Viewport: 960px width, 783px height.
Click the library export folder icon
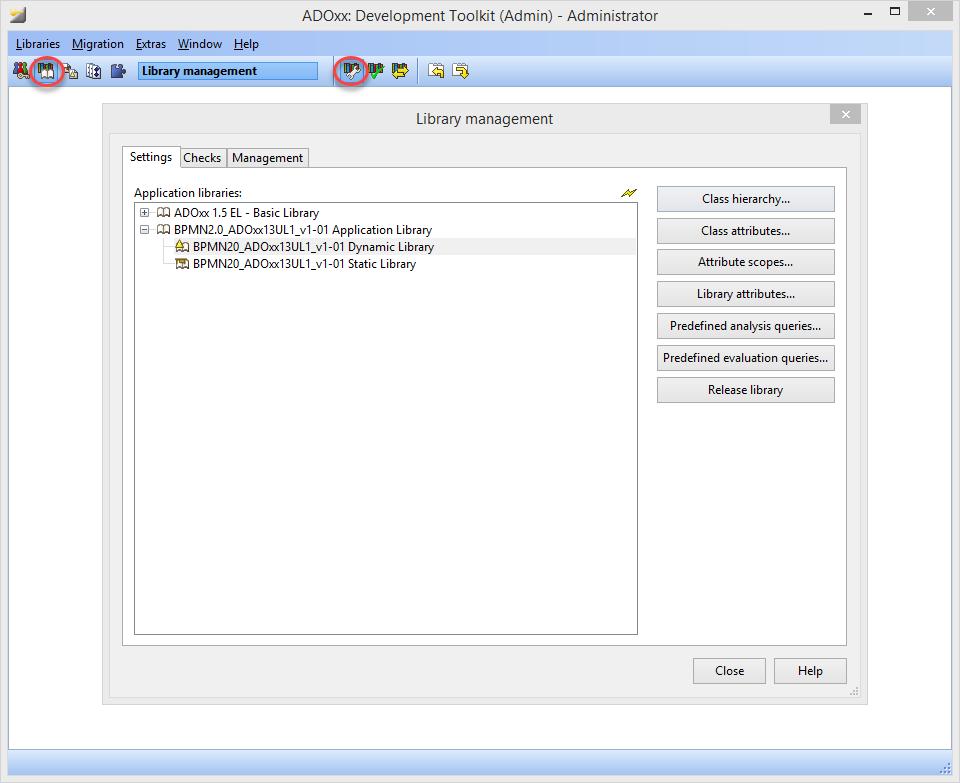click(x=460, y=71)
